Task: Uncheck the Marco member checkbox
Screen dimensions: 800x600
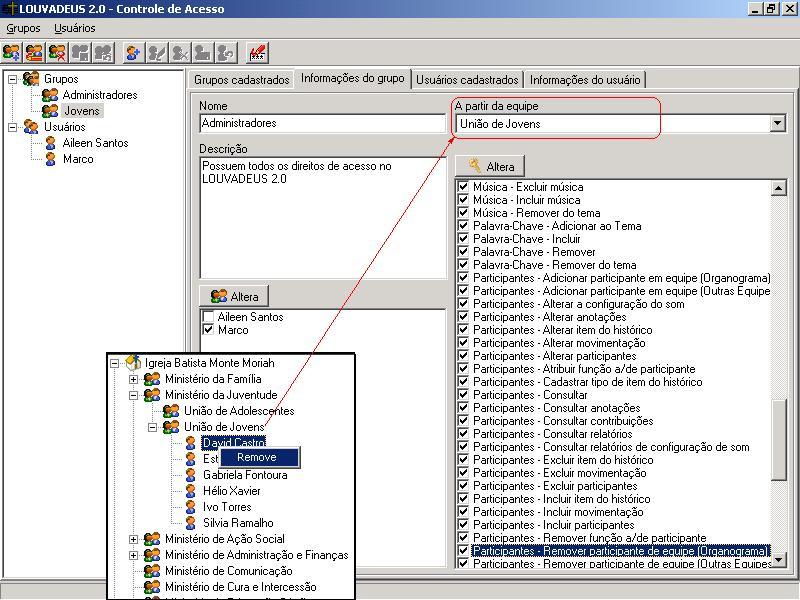Action: 208,330
